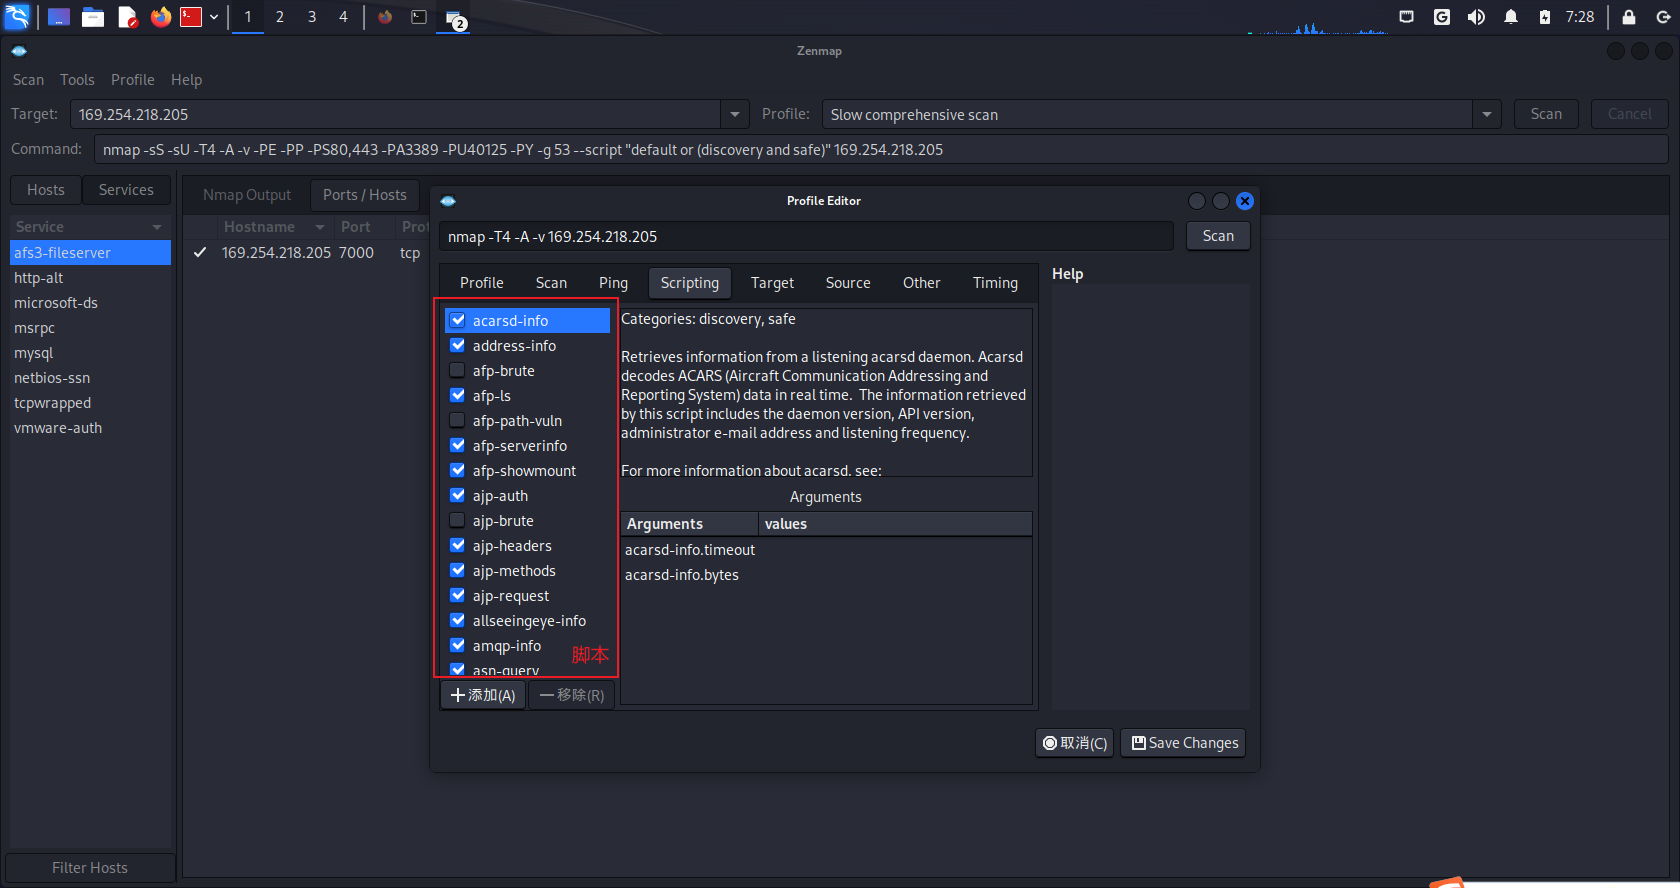Open the Tools menu

(x=77, y=80)
